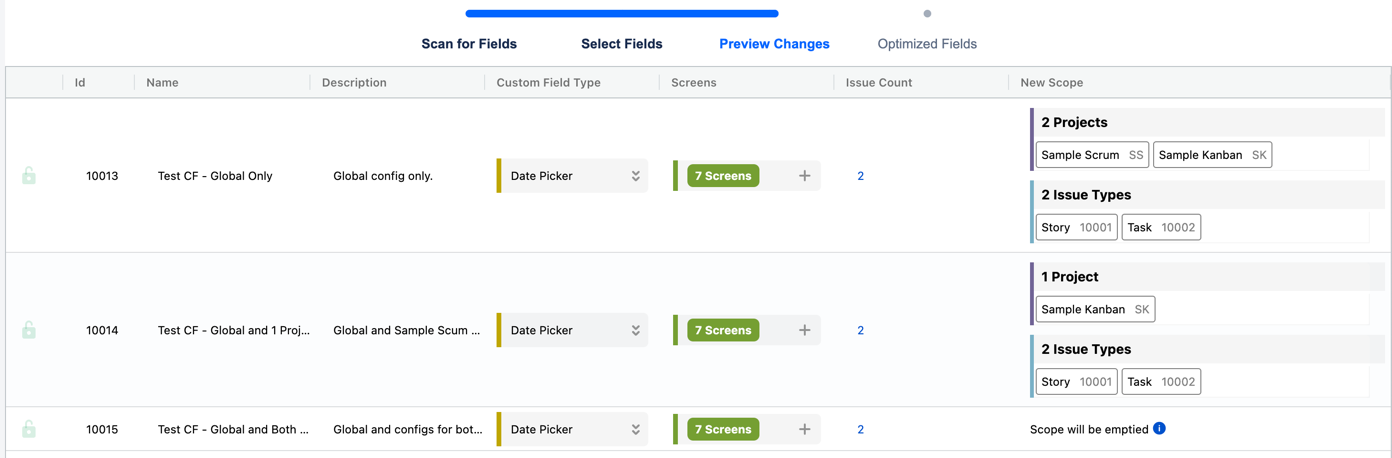Select the Sample Scrum SS project tag

pyautogui.click(x=1092, y=155)
